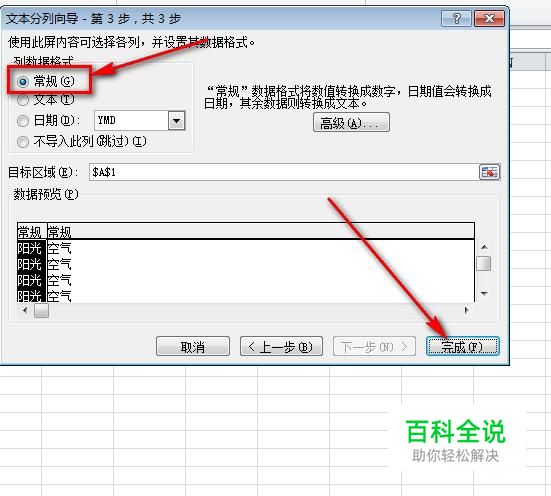The height and width of the screenshot is (496, 551).
Task: Click 阳光 in the first preview row
Action: point(31,248)
